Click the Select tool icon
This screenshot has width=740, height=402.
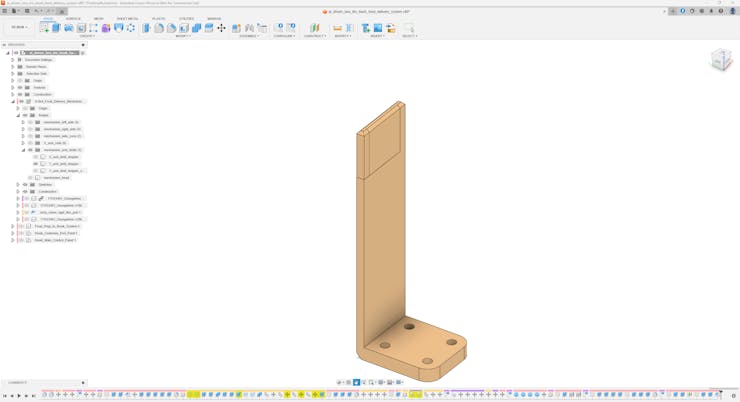click(408, 28)
